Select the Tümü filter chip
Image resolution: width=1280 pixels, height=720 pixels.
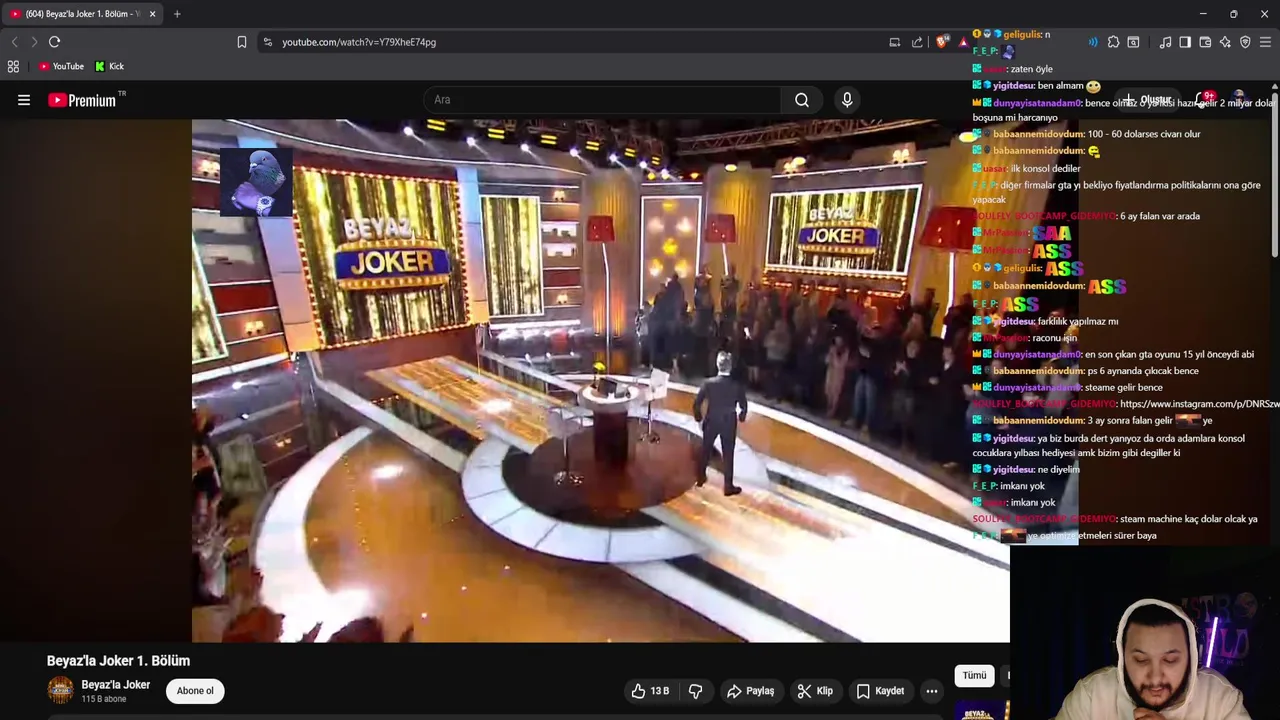(x=974, y=676)
